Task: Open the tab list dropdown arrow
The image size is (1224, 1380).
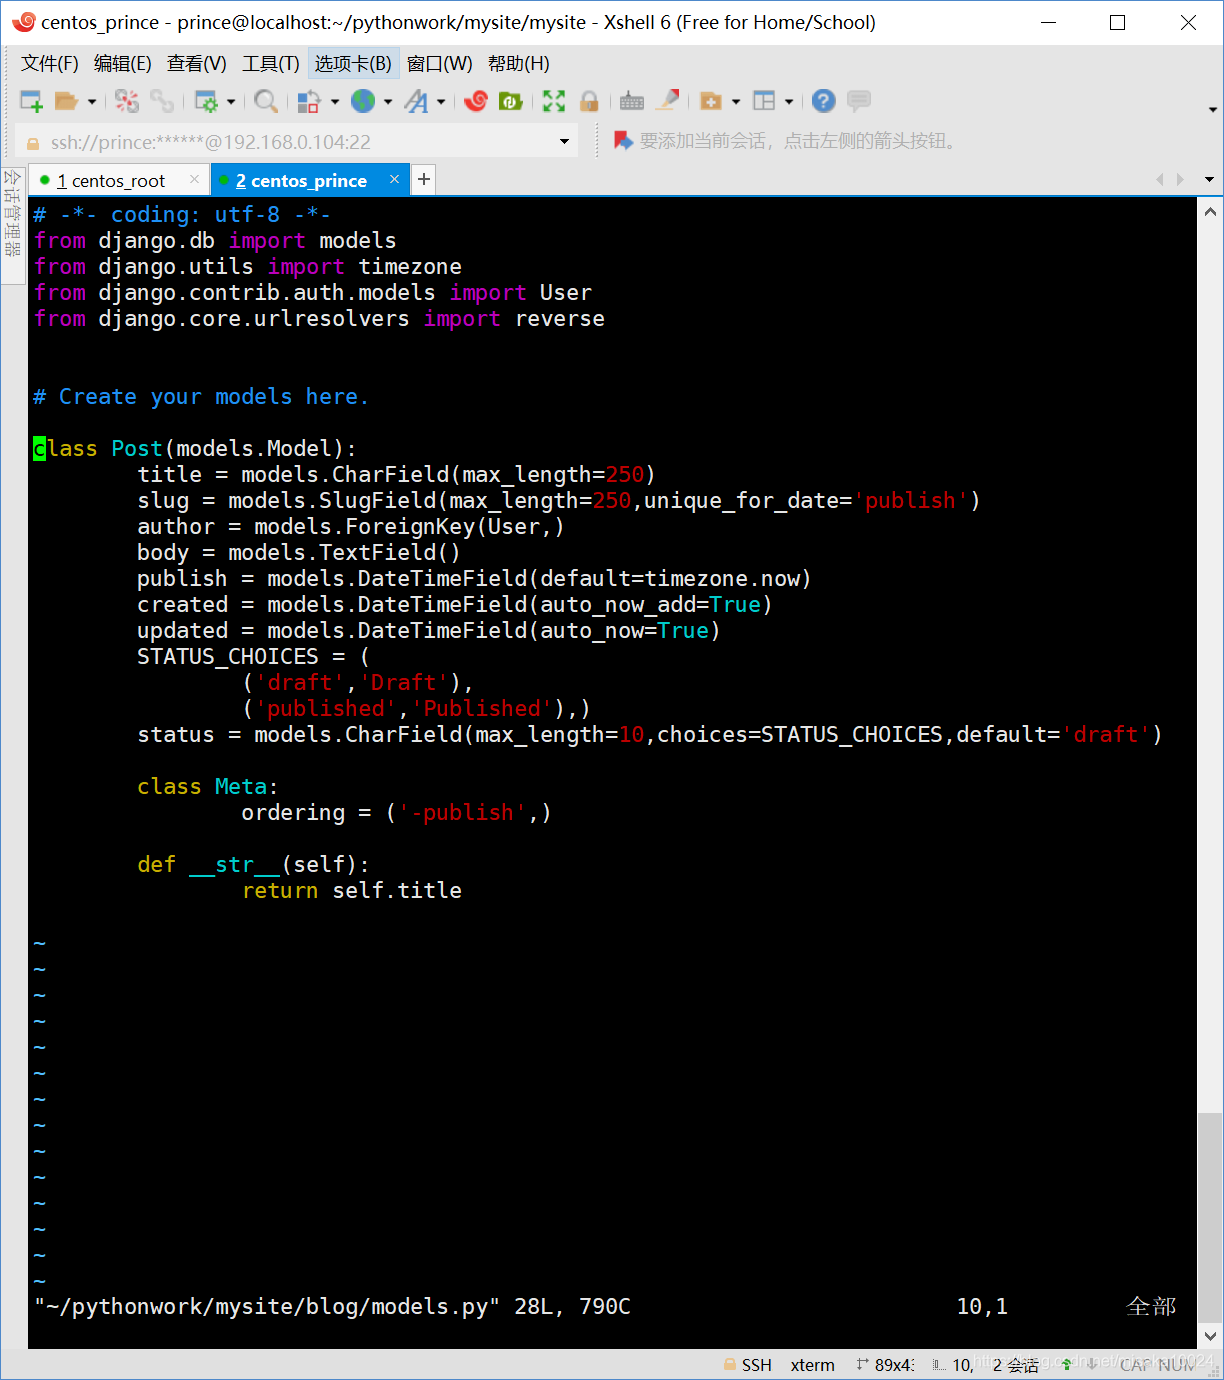Action: point(1209,180)
